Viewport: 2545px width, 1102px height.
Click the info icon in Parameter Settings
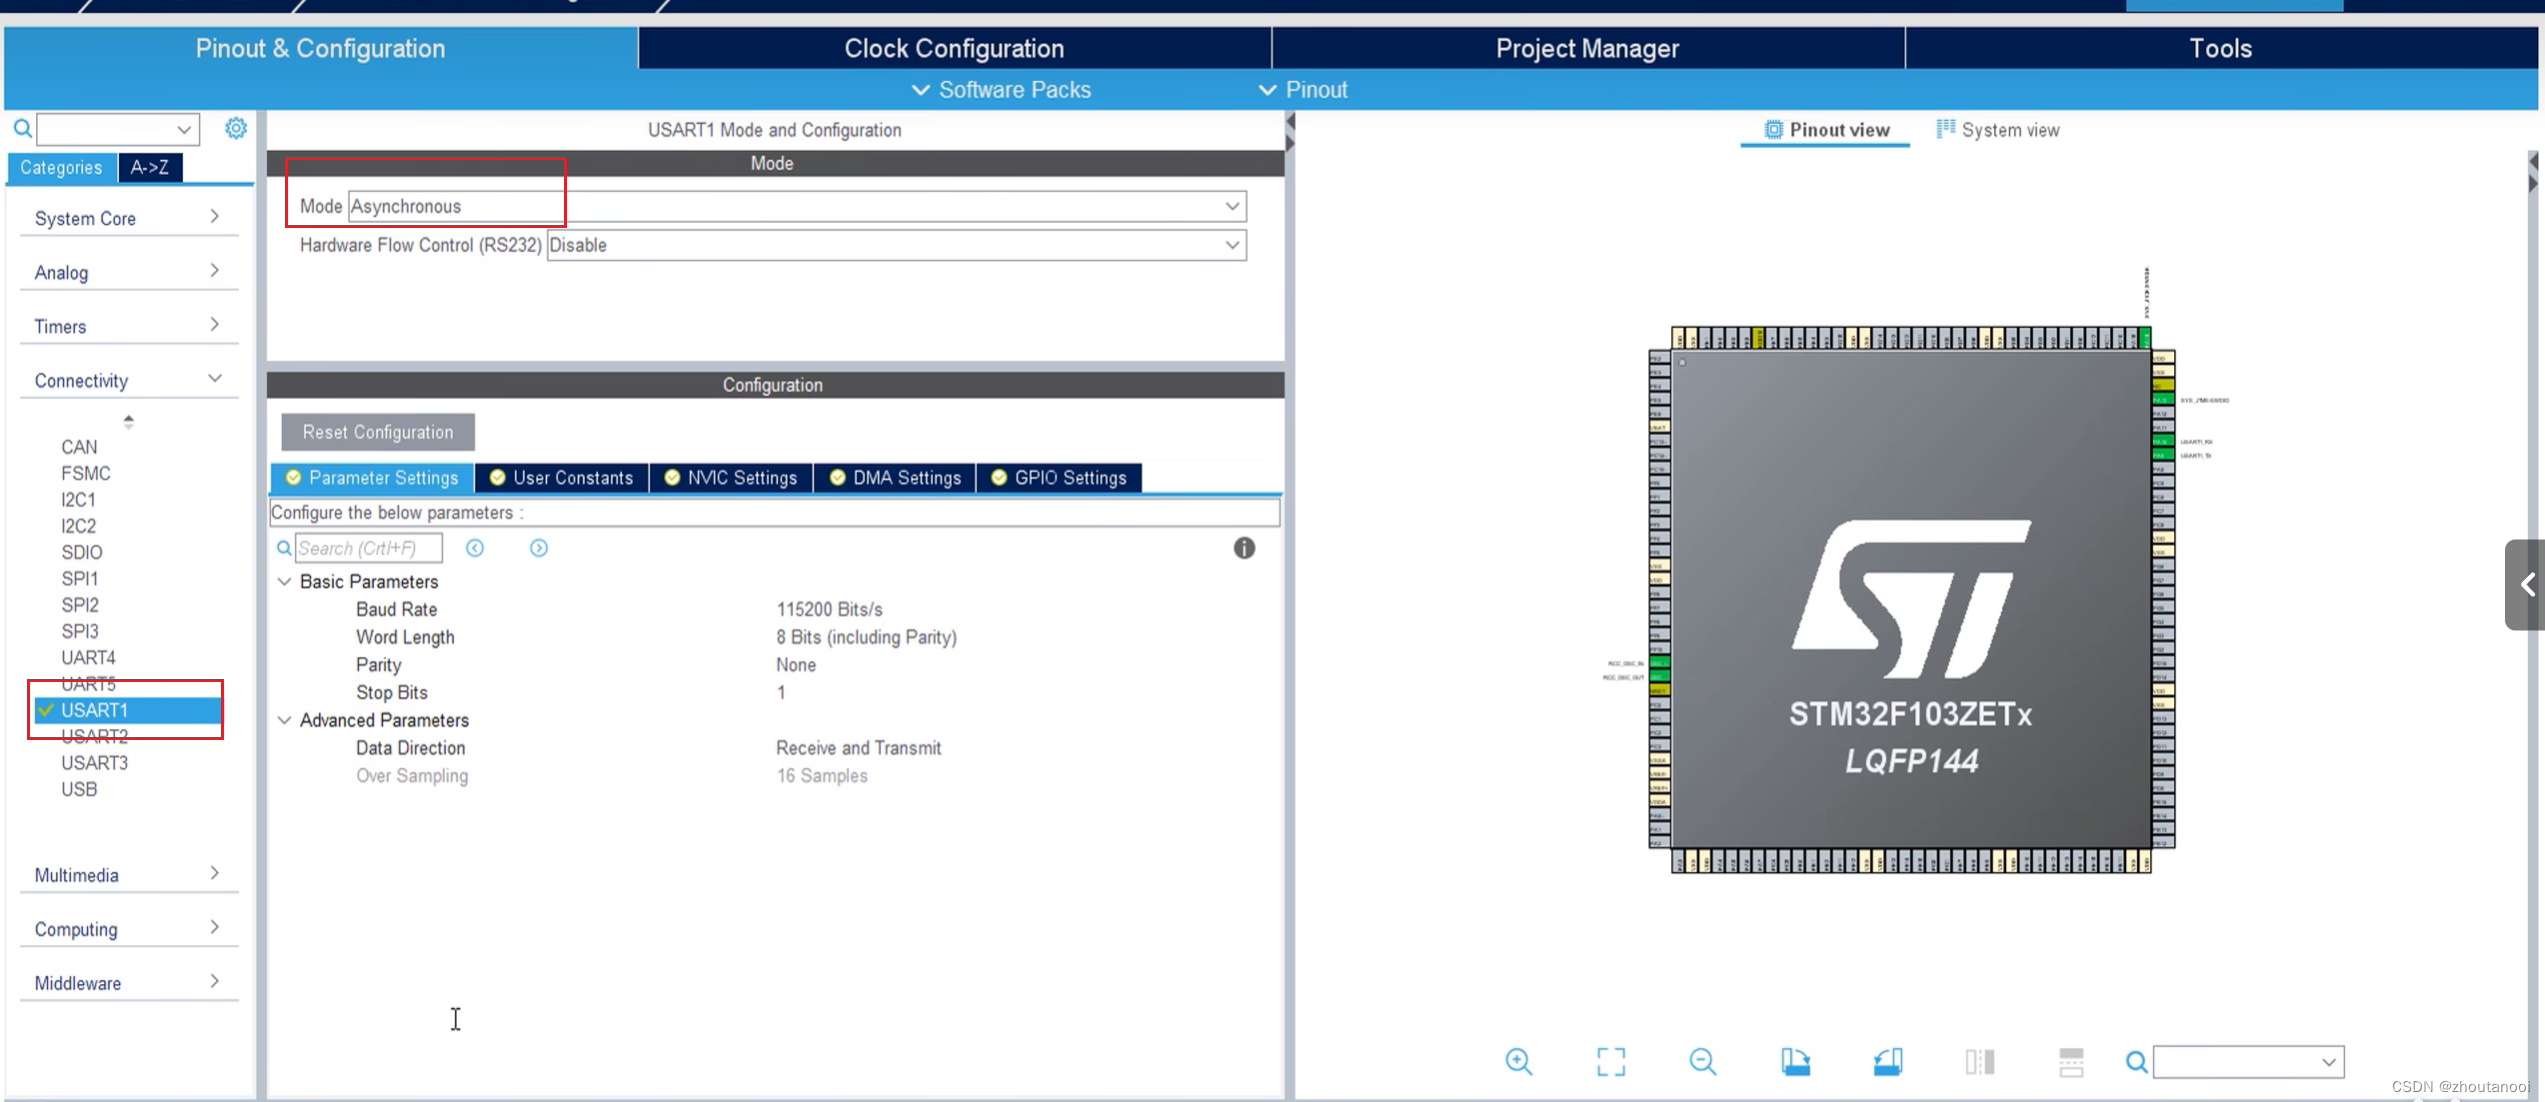pyautogui.click(x=1243, y=548)
